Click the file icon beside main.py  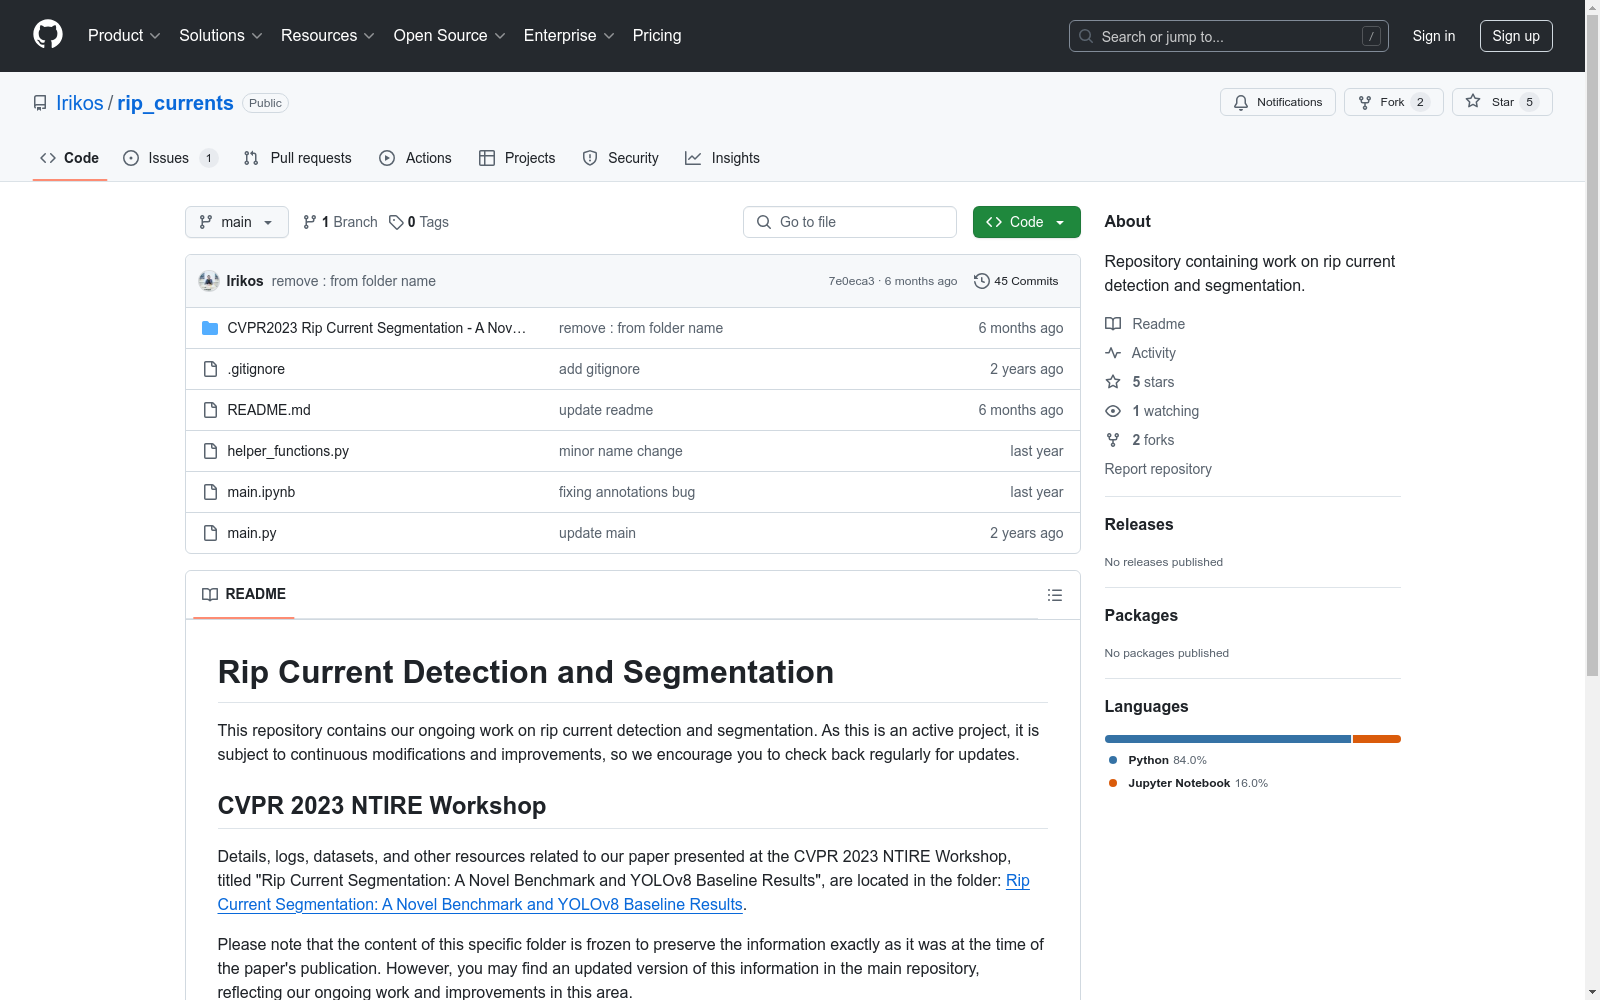[210, 533]
